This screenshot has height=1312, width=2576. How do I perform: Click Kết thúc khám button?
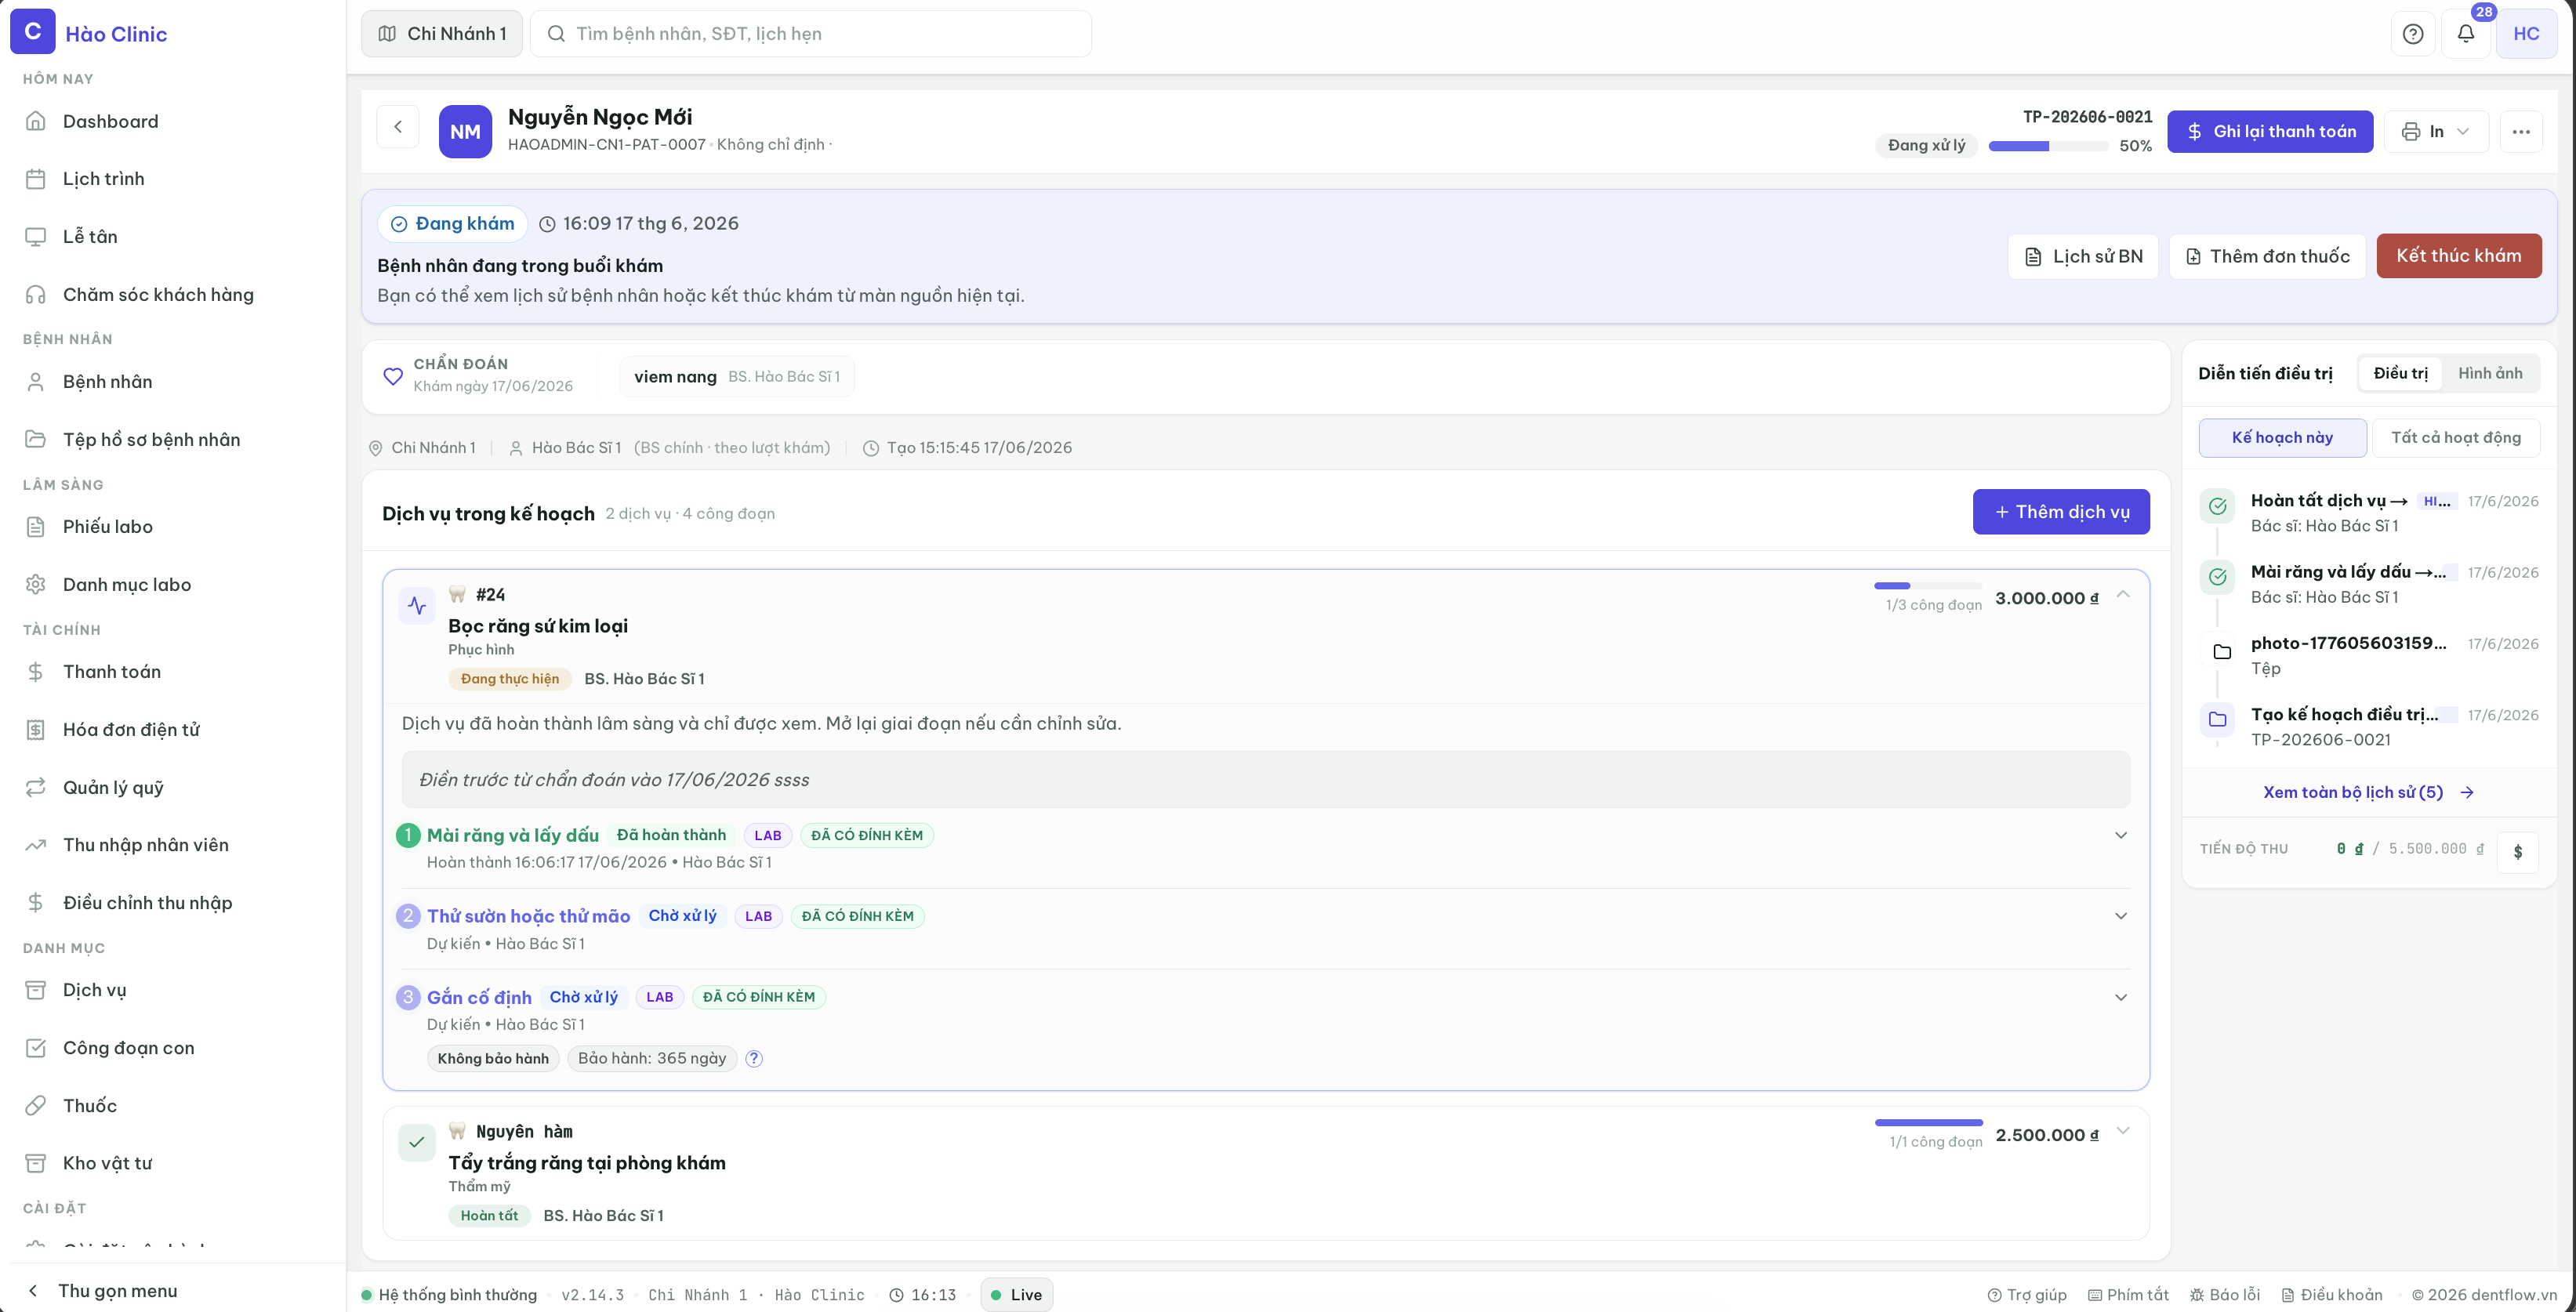(2458, 256)
